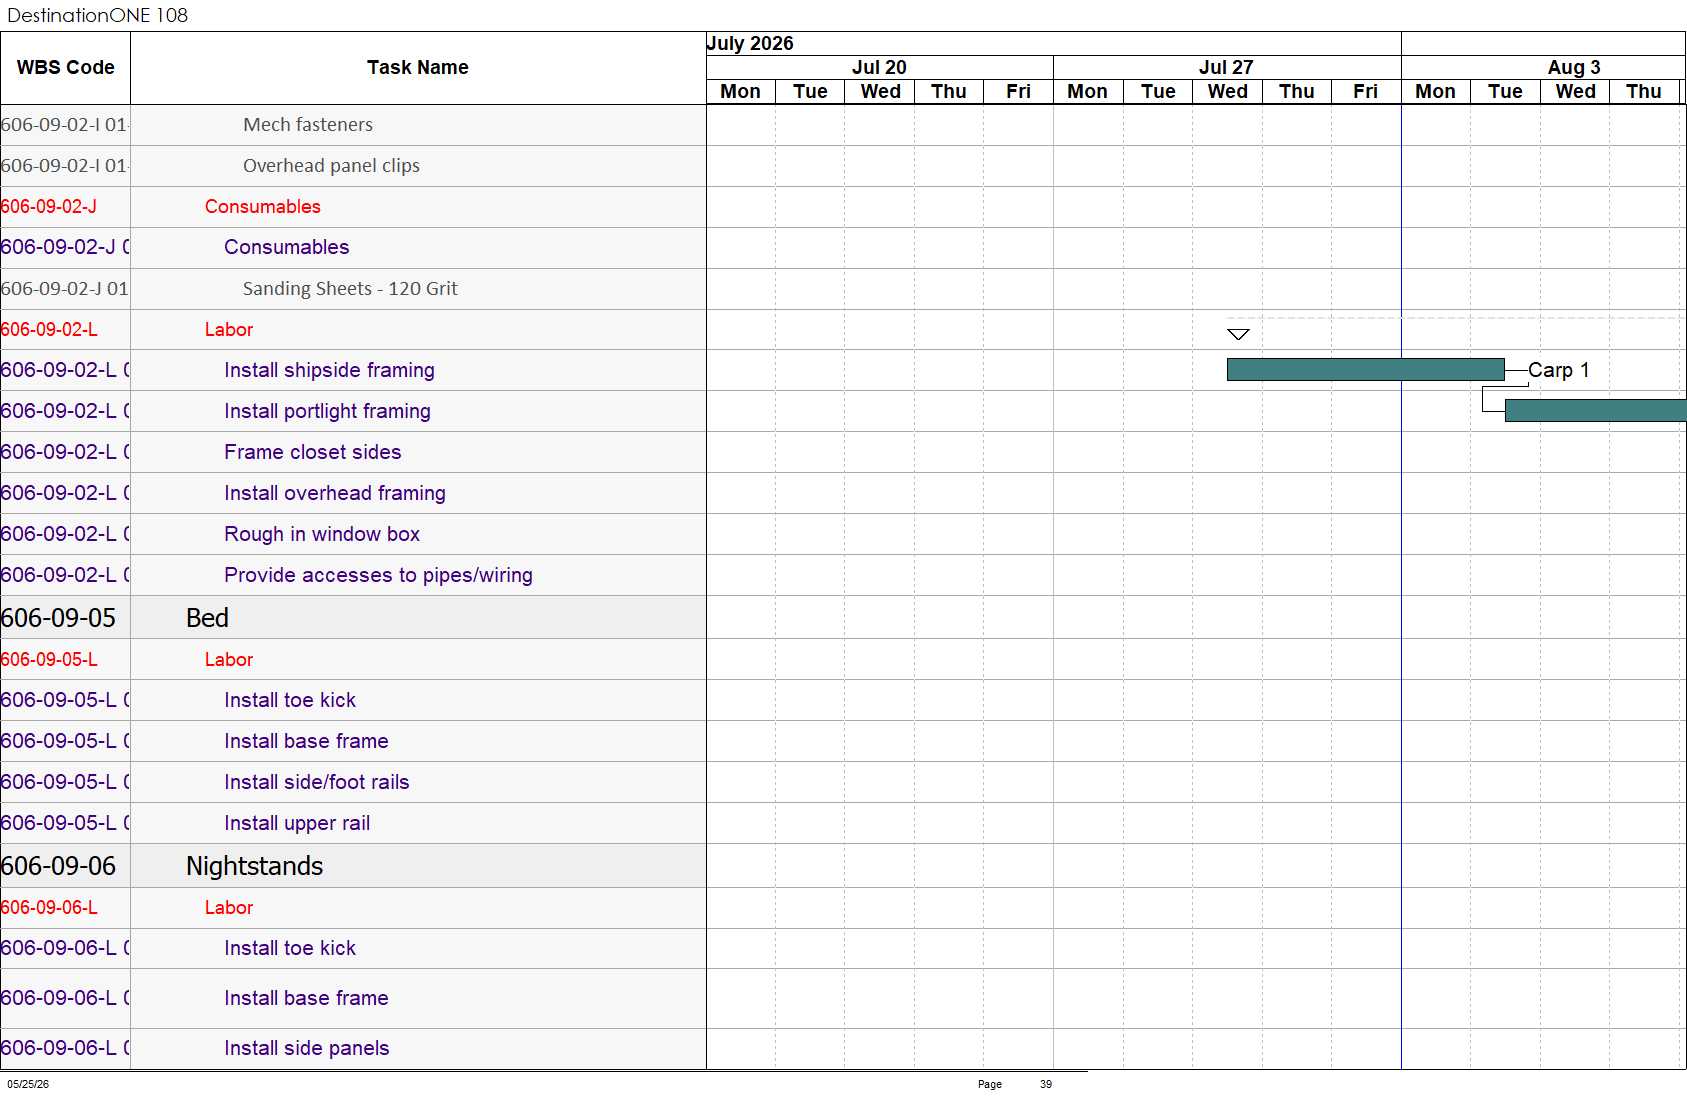1687x1097 pixels.
Task: Select the Bed section heading
Action: [x=207, y=618]
